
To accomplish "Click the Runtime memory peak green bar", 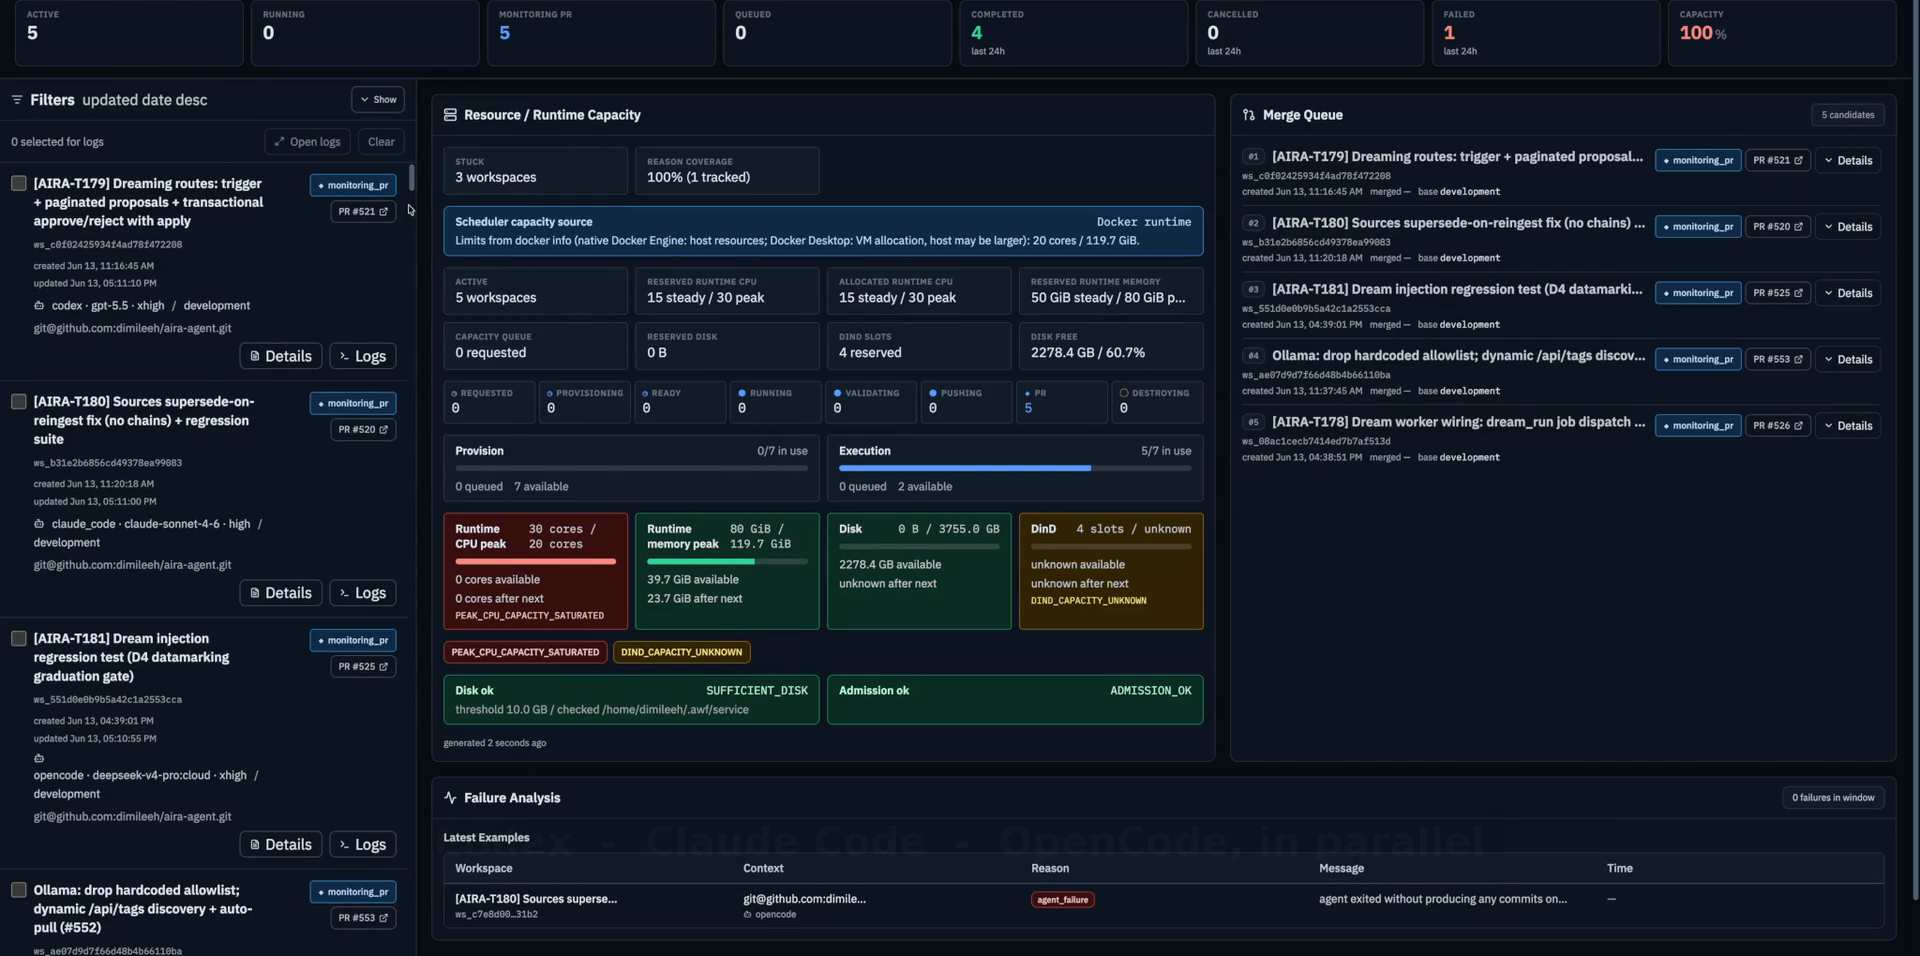I will [727, 562].
